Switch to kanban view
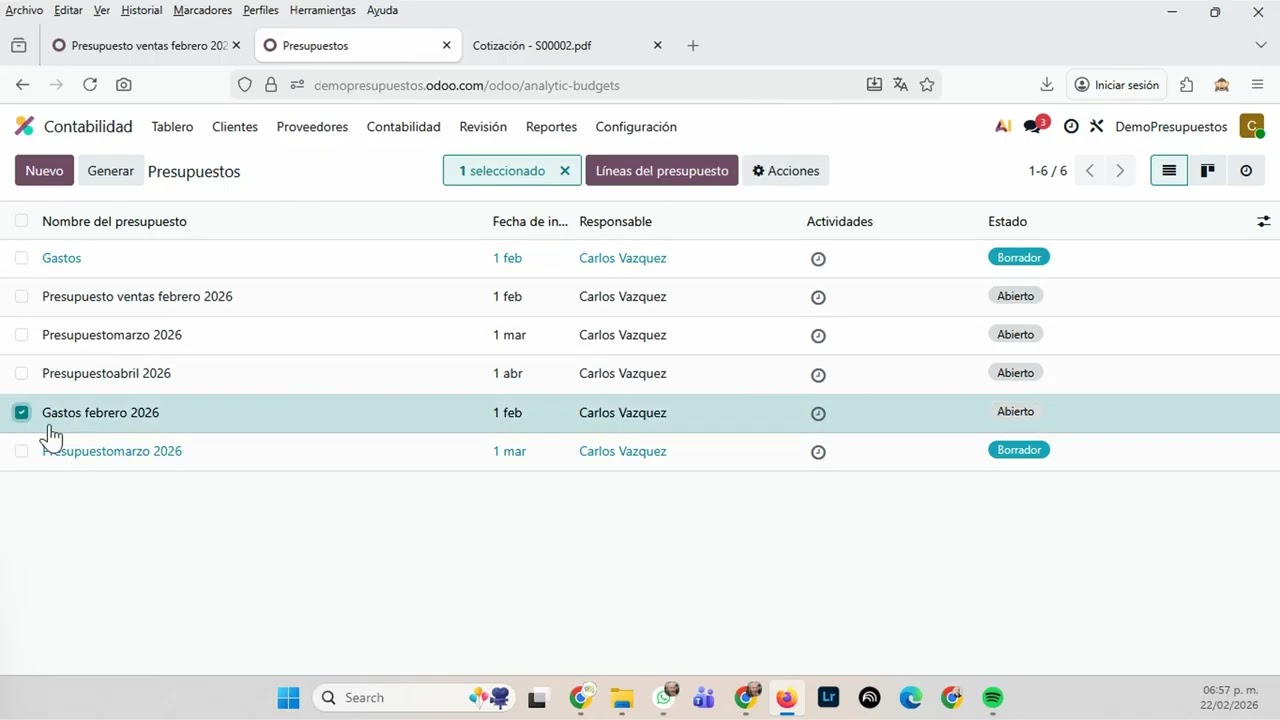This screenshot has height=720, width=1280. 1207,171
